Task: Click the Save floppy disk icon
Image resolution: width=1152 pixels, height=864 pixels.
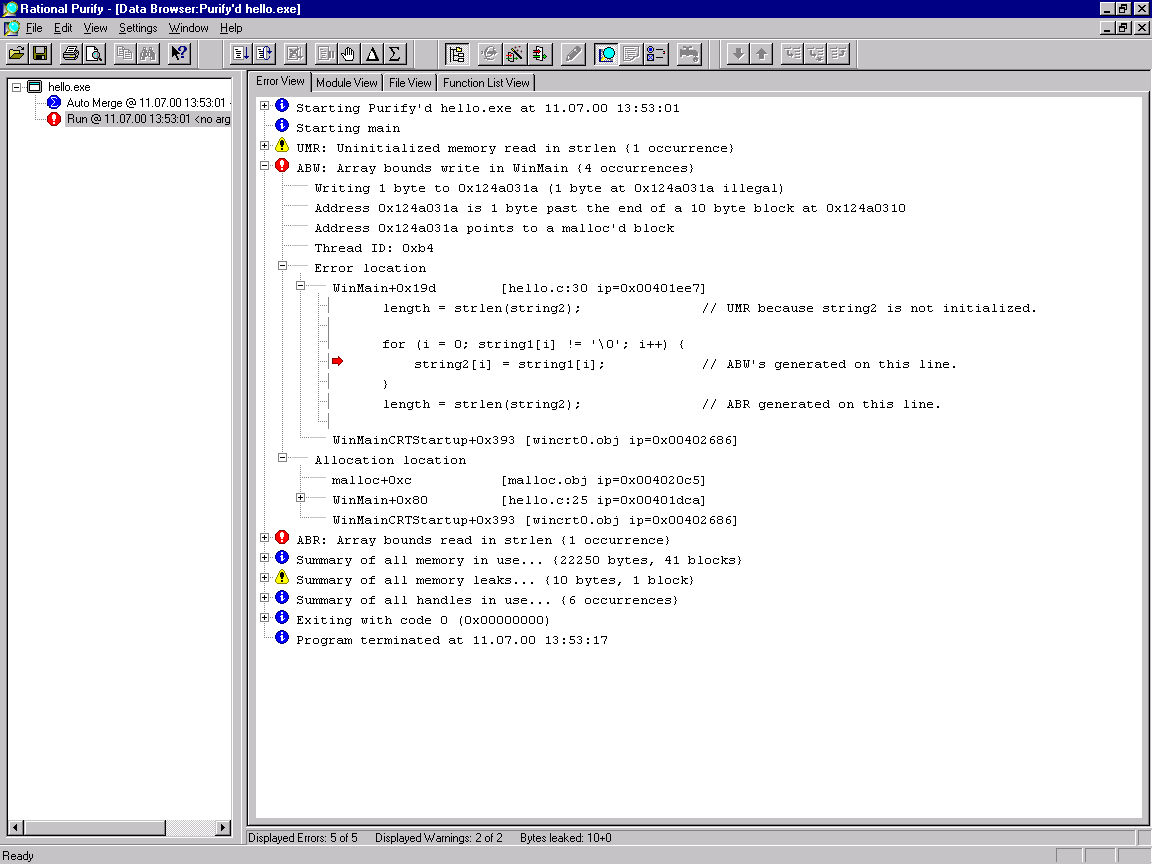Action: coord(40,54)
